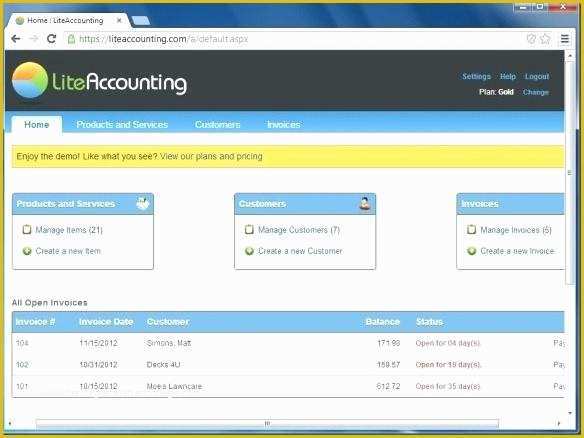Click the Invoice Date column header
The height and width of the screenshot is (438, 584).
(106, 322)
